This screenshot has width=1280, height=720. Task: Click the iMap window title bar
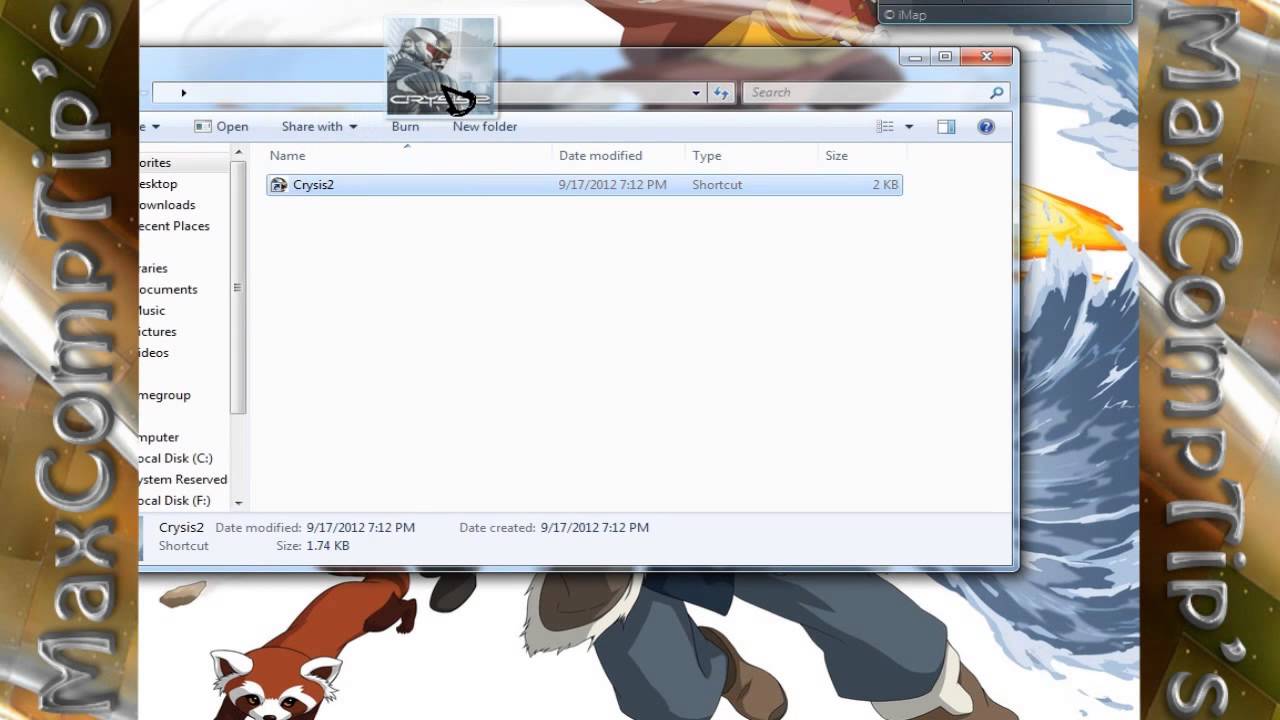[x=1004, y=13]
